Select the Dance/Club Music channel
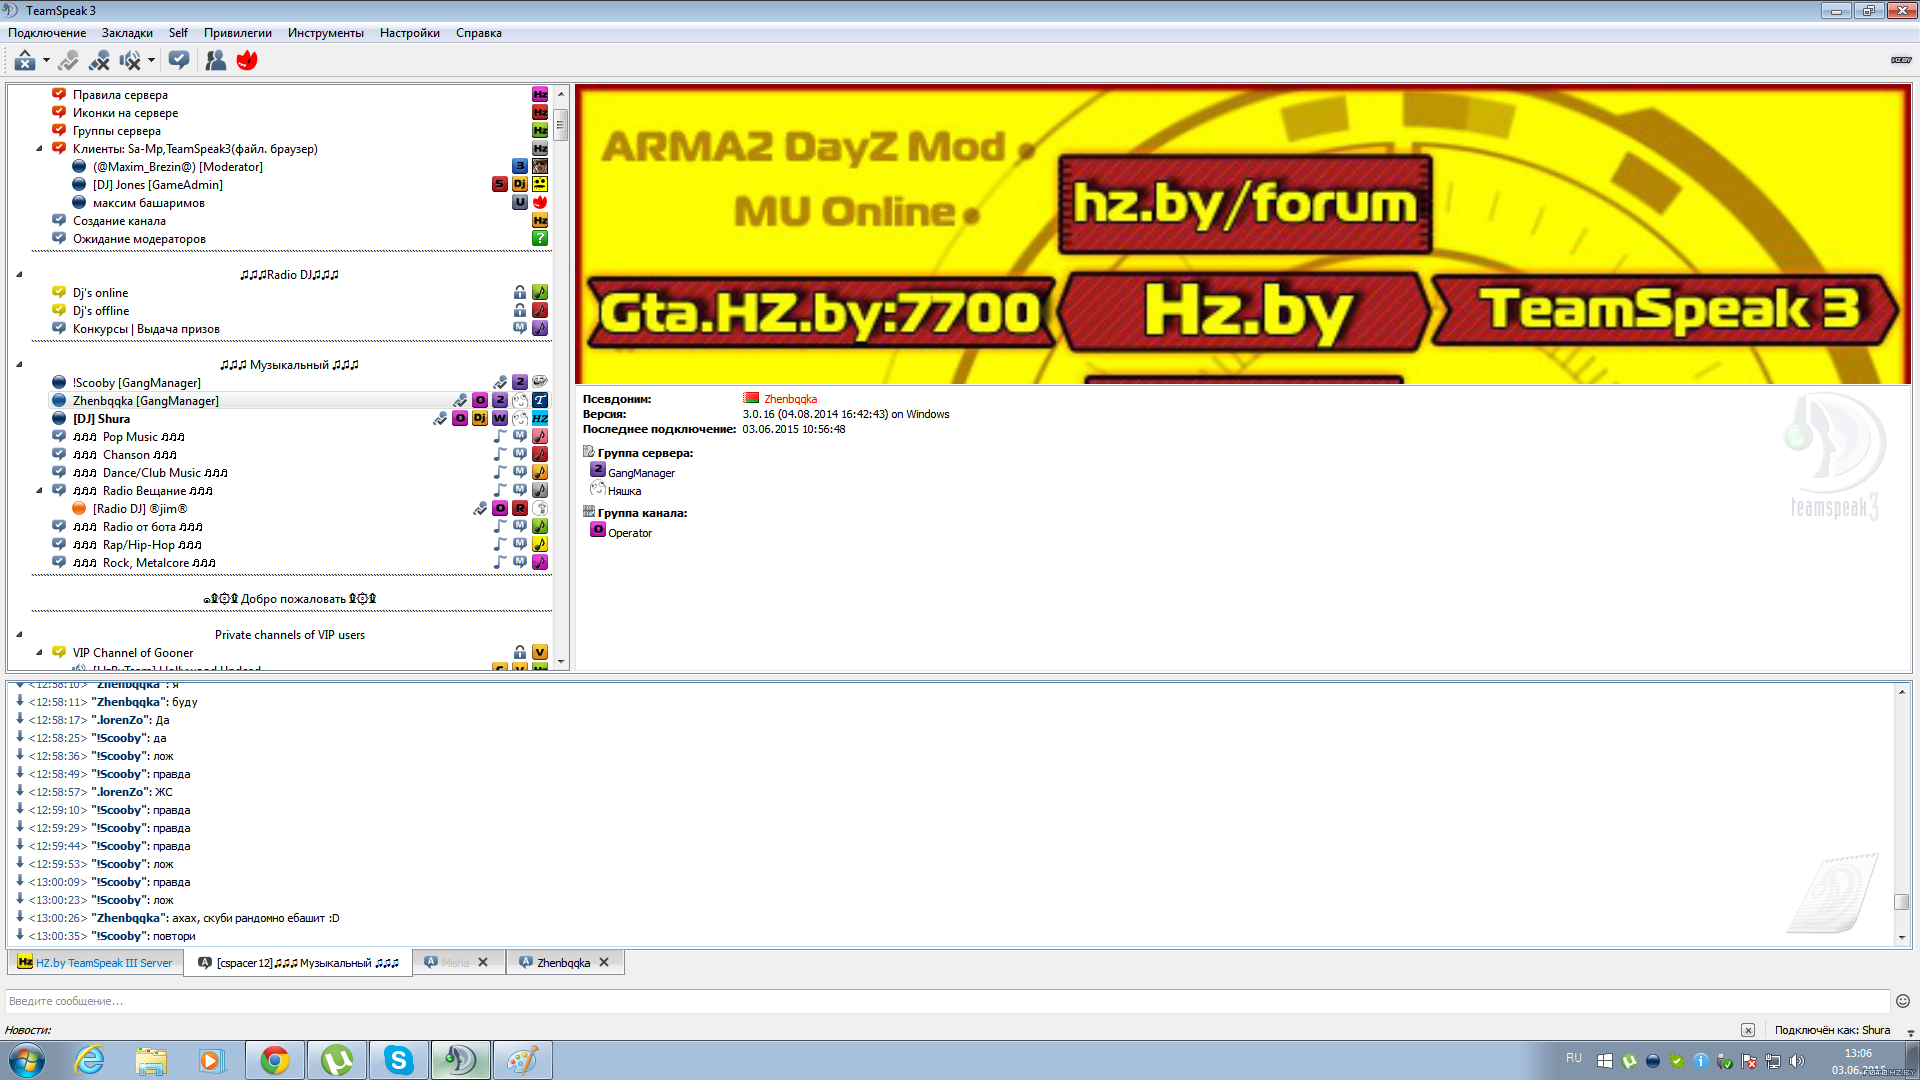 [150, 473]
